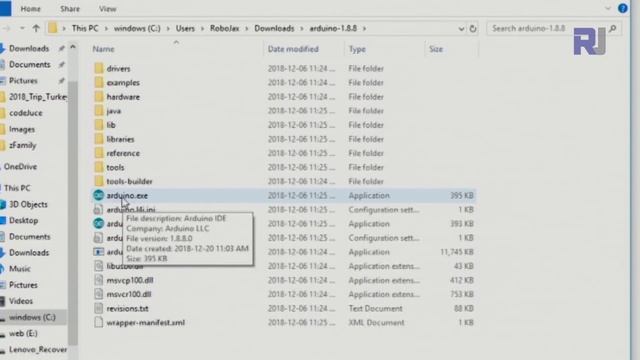640x360 pixels.
Task: Select web (E:) drive in sidebar
Action: pos(23,333)
